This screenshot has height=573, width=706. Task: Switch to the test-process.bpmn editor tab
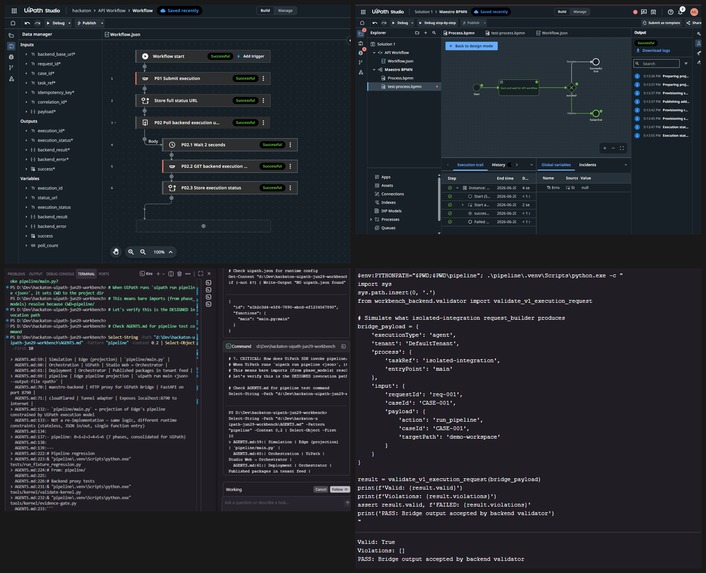pyautogui.click(x=504, y=33)
